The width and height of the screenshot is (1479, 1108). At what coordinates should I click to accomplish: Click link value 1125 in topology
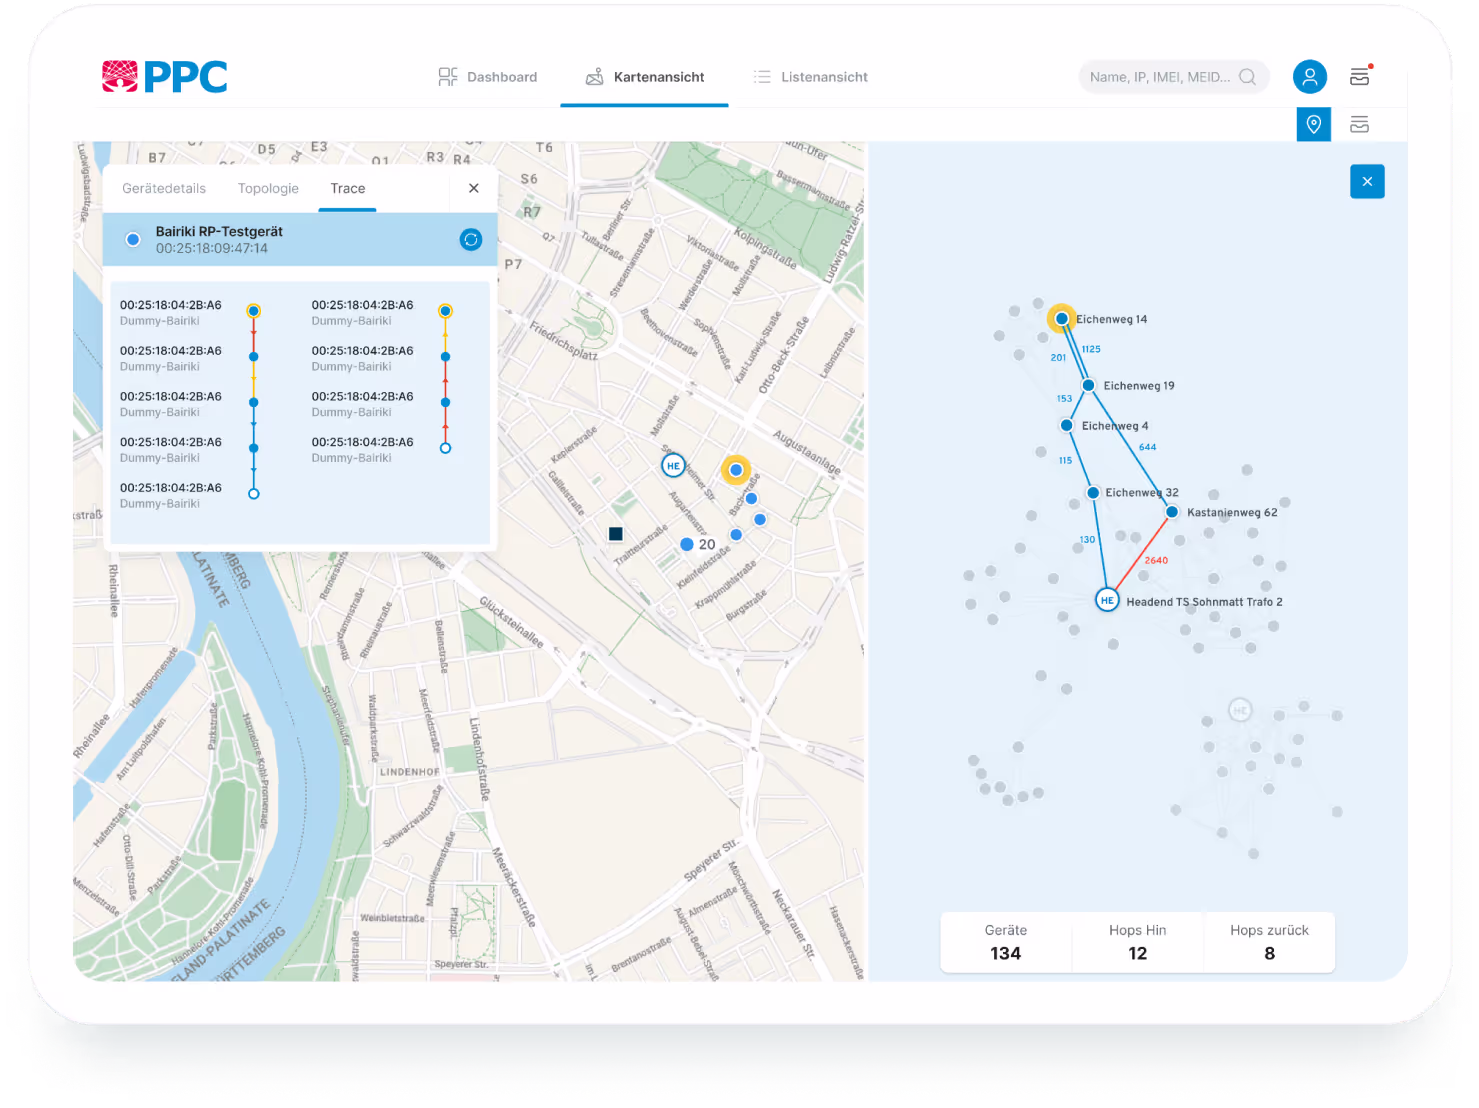click(x=1091, y=350)
